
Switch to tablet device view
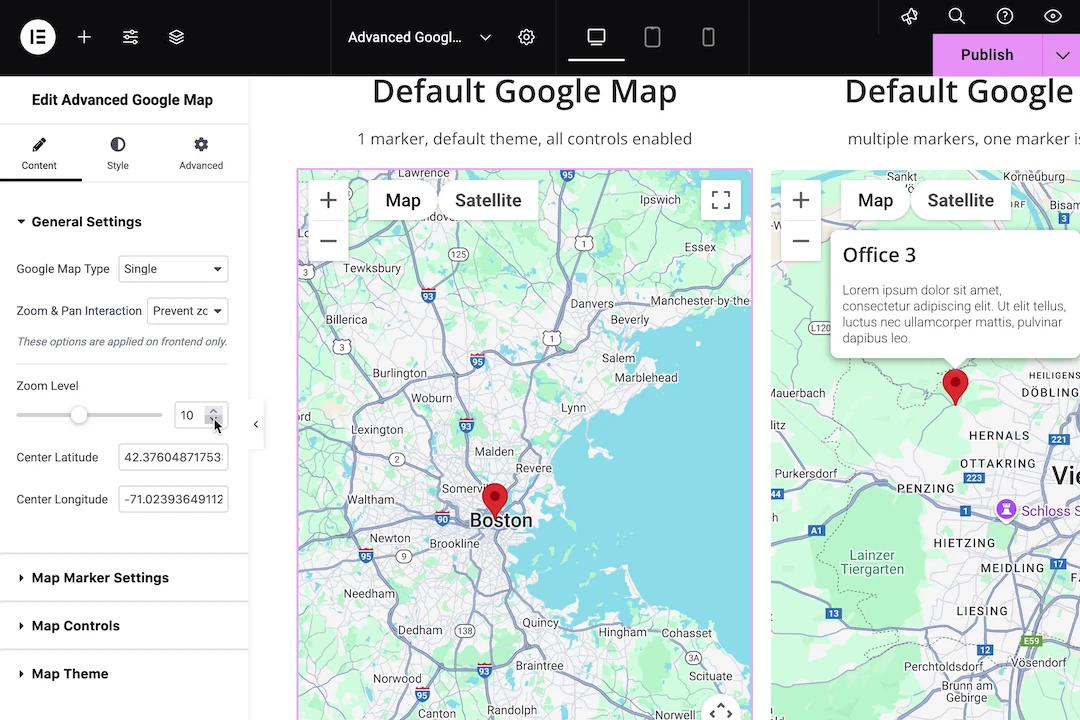(x=652, y=37)
